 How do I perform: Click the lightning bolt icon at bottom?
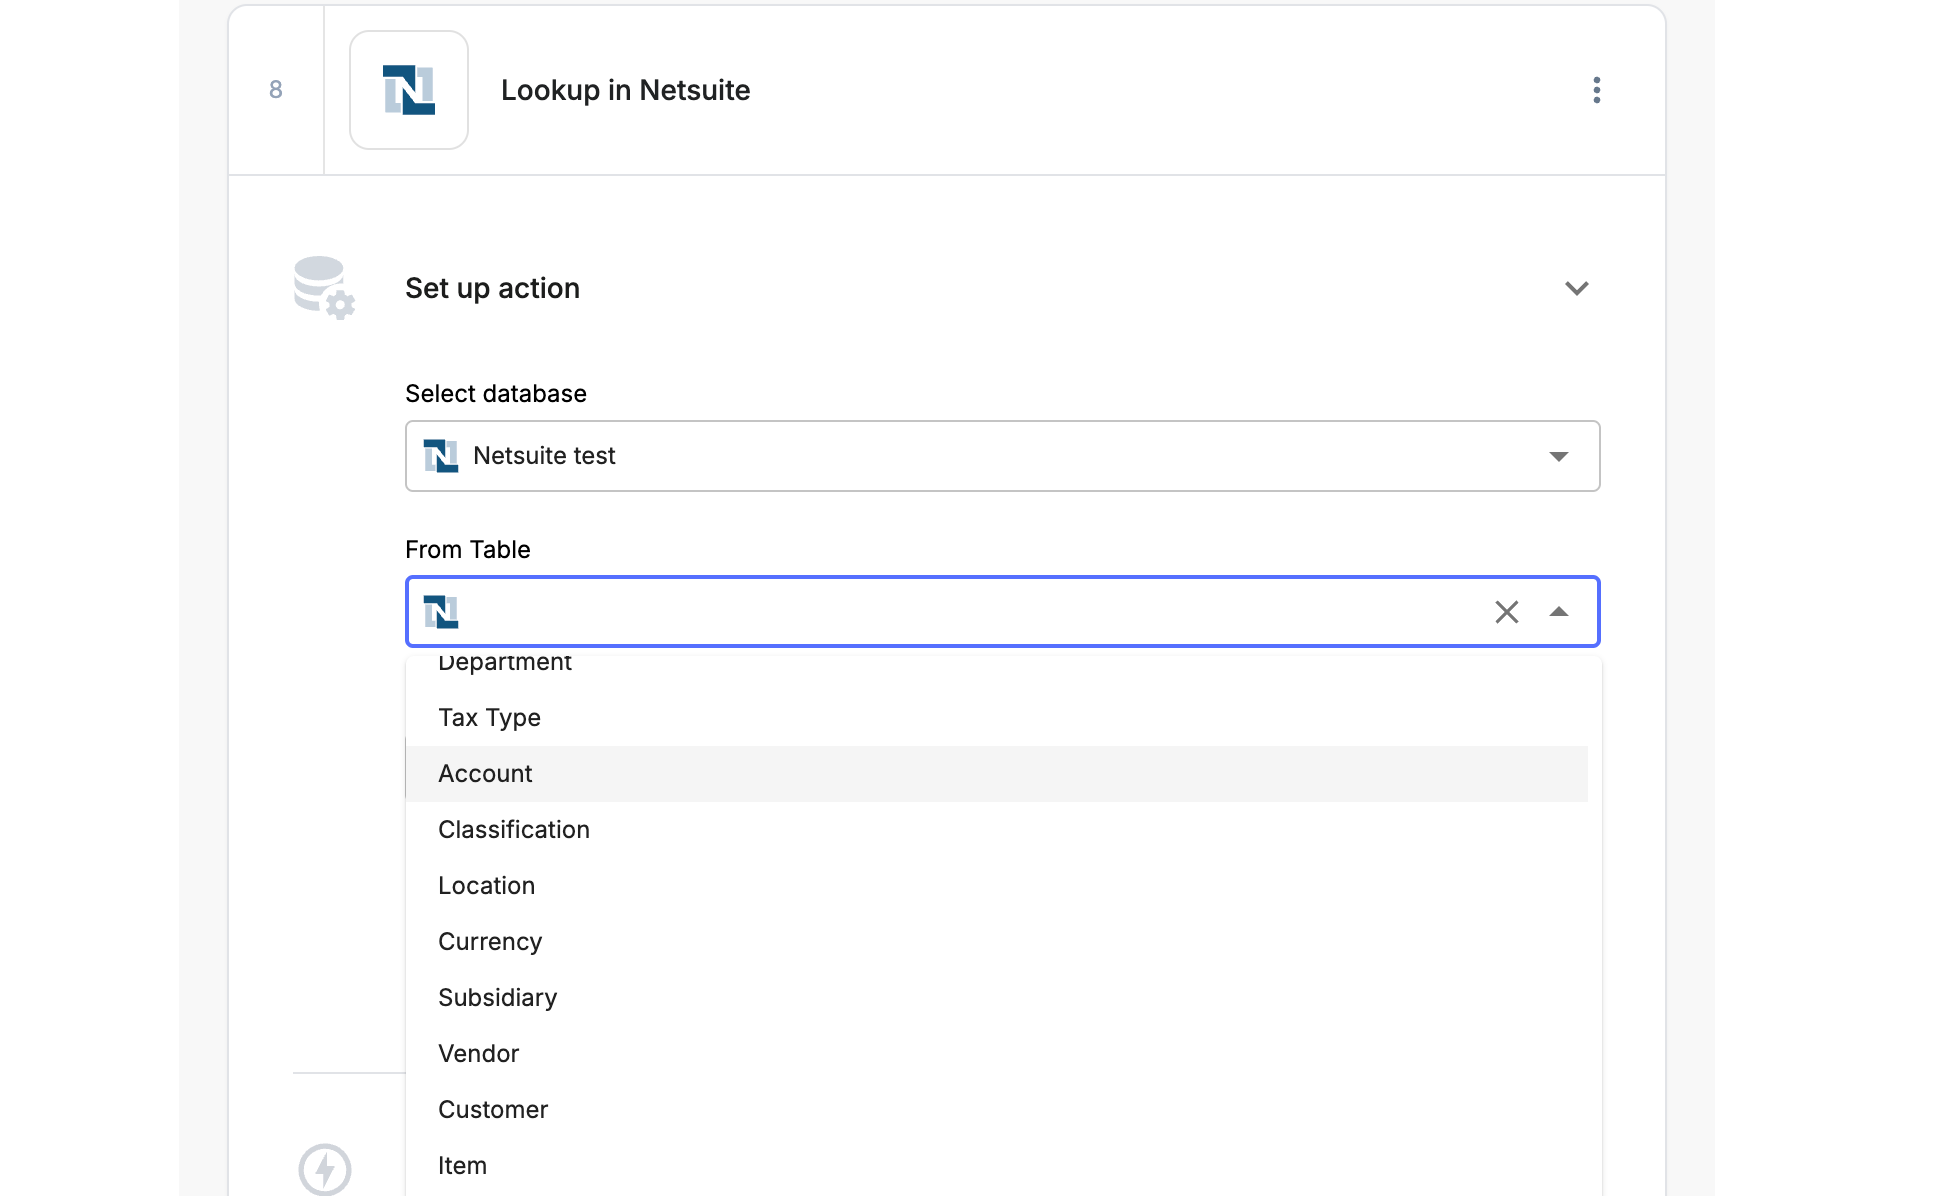325,1168
